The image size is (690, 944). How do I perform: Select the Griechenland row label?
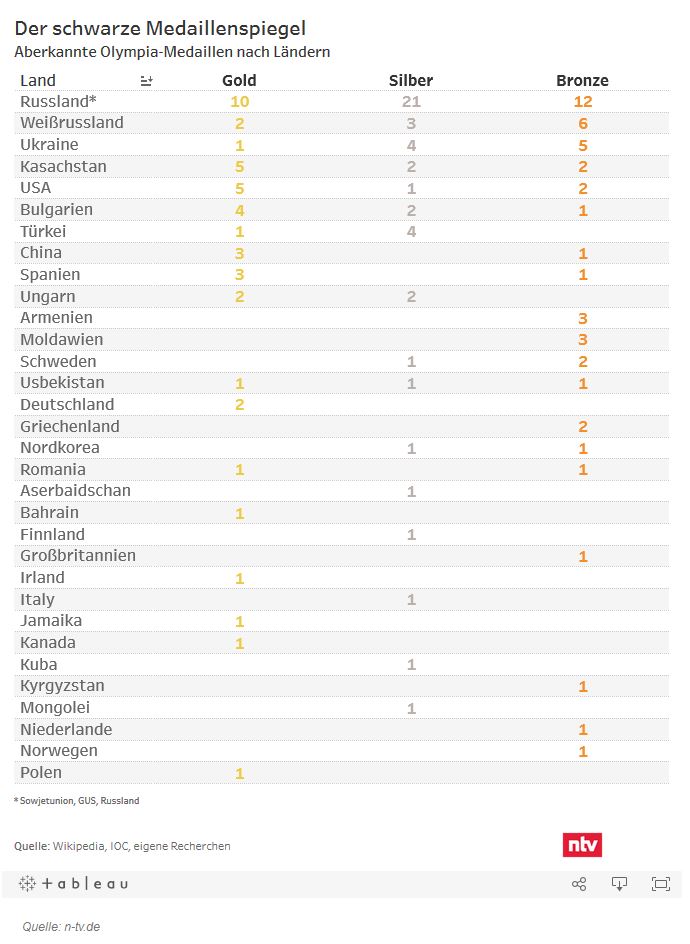tap(70, 427)
